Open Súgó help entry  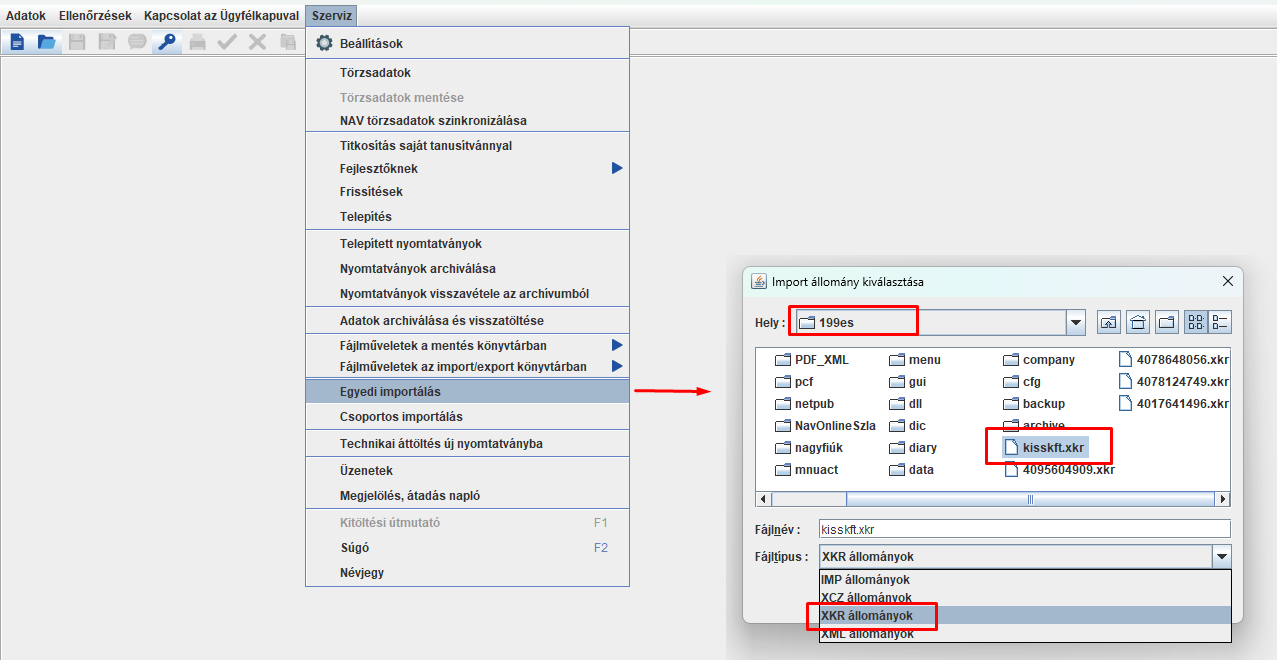coord(467,548)
